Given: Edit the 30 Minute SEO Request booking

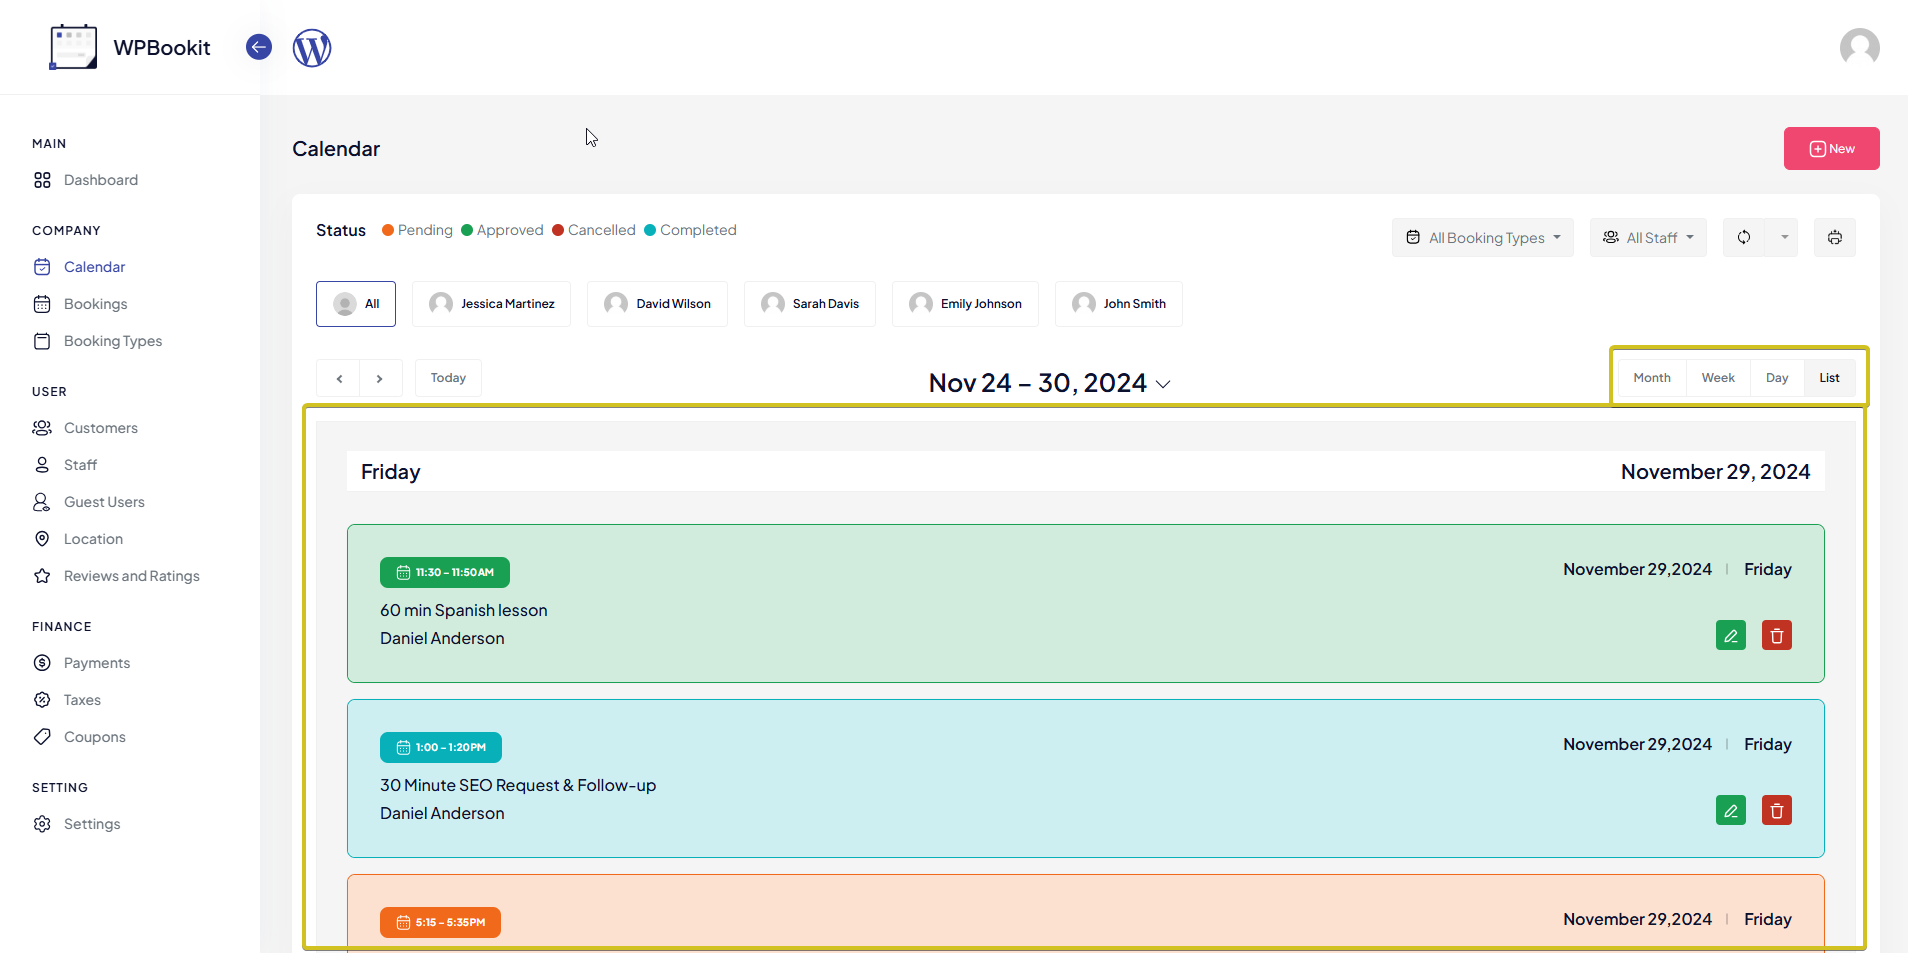Looking at the screenshot, I should click(1730, 811).
